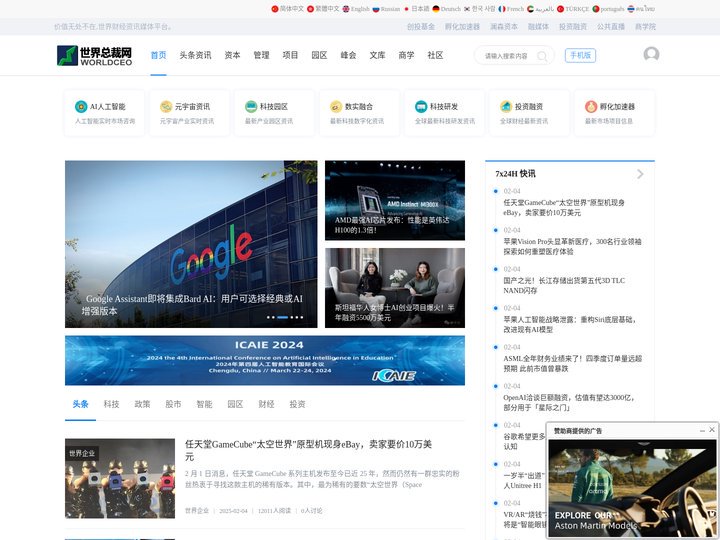Select the 头条 news tab
This screenshot has height=540, width=720.
tap(80, 404)
